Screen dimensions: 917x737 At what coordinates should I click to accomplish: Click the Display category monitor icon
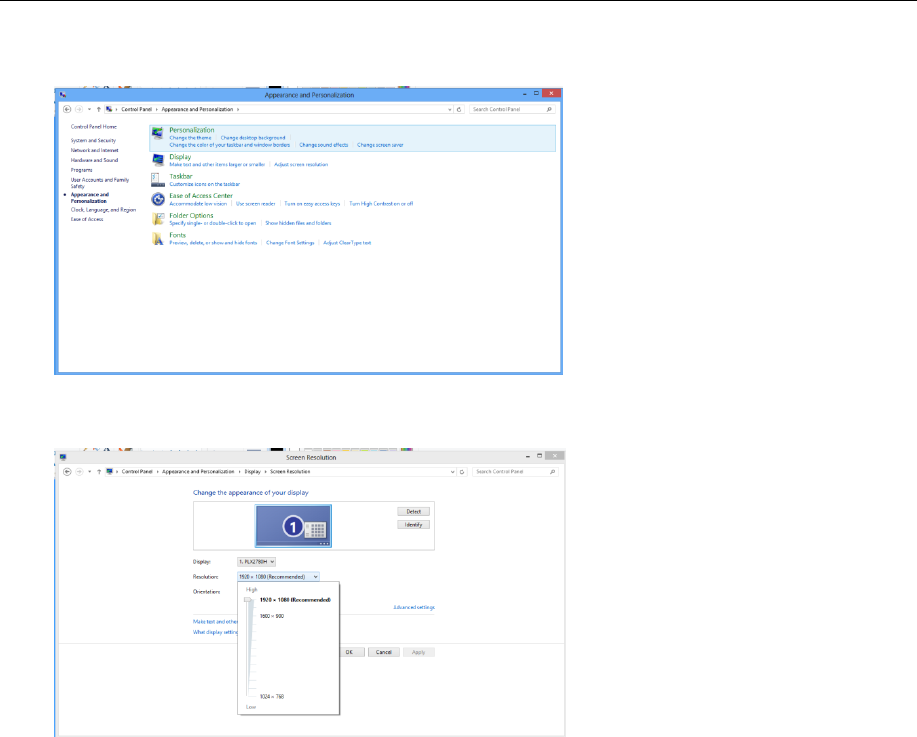(158, 159)
